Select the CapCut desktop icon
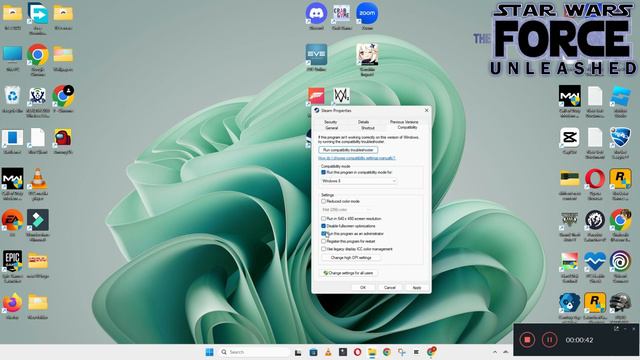Image resolution: width=640 pixels, height=360 pixels. 569,138
